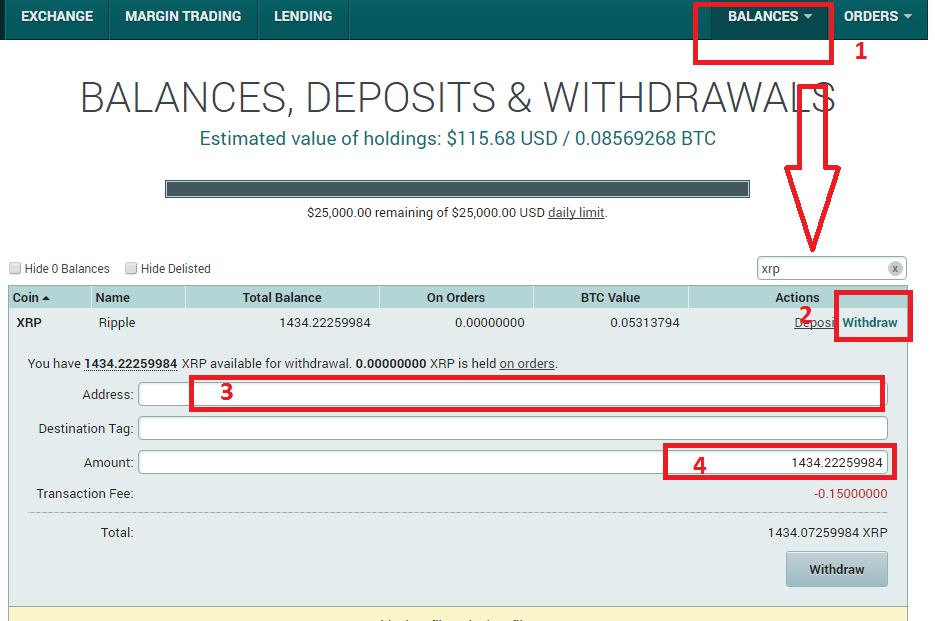Enable the Hide 0 Balances checkbox

[x=16, y=268]
